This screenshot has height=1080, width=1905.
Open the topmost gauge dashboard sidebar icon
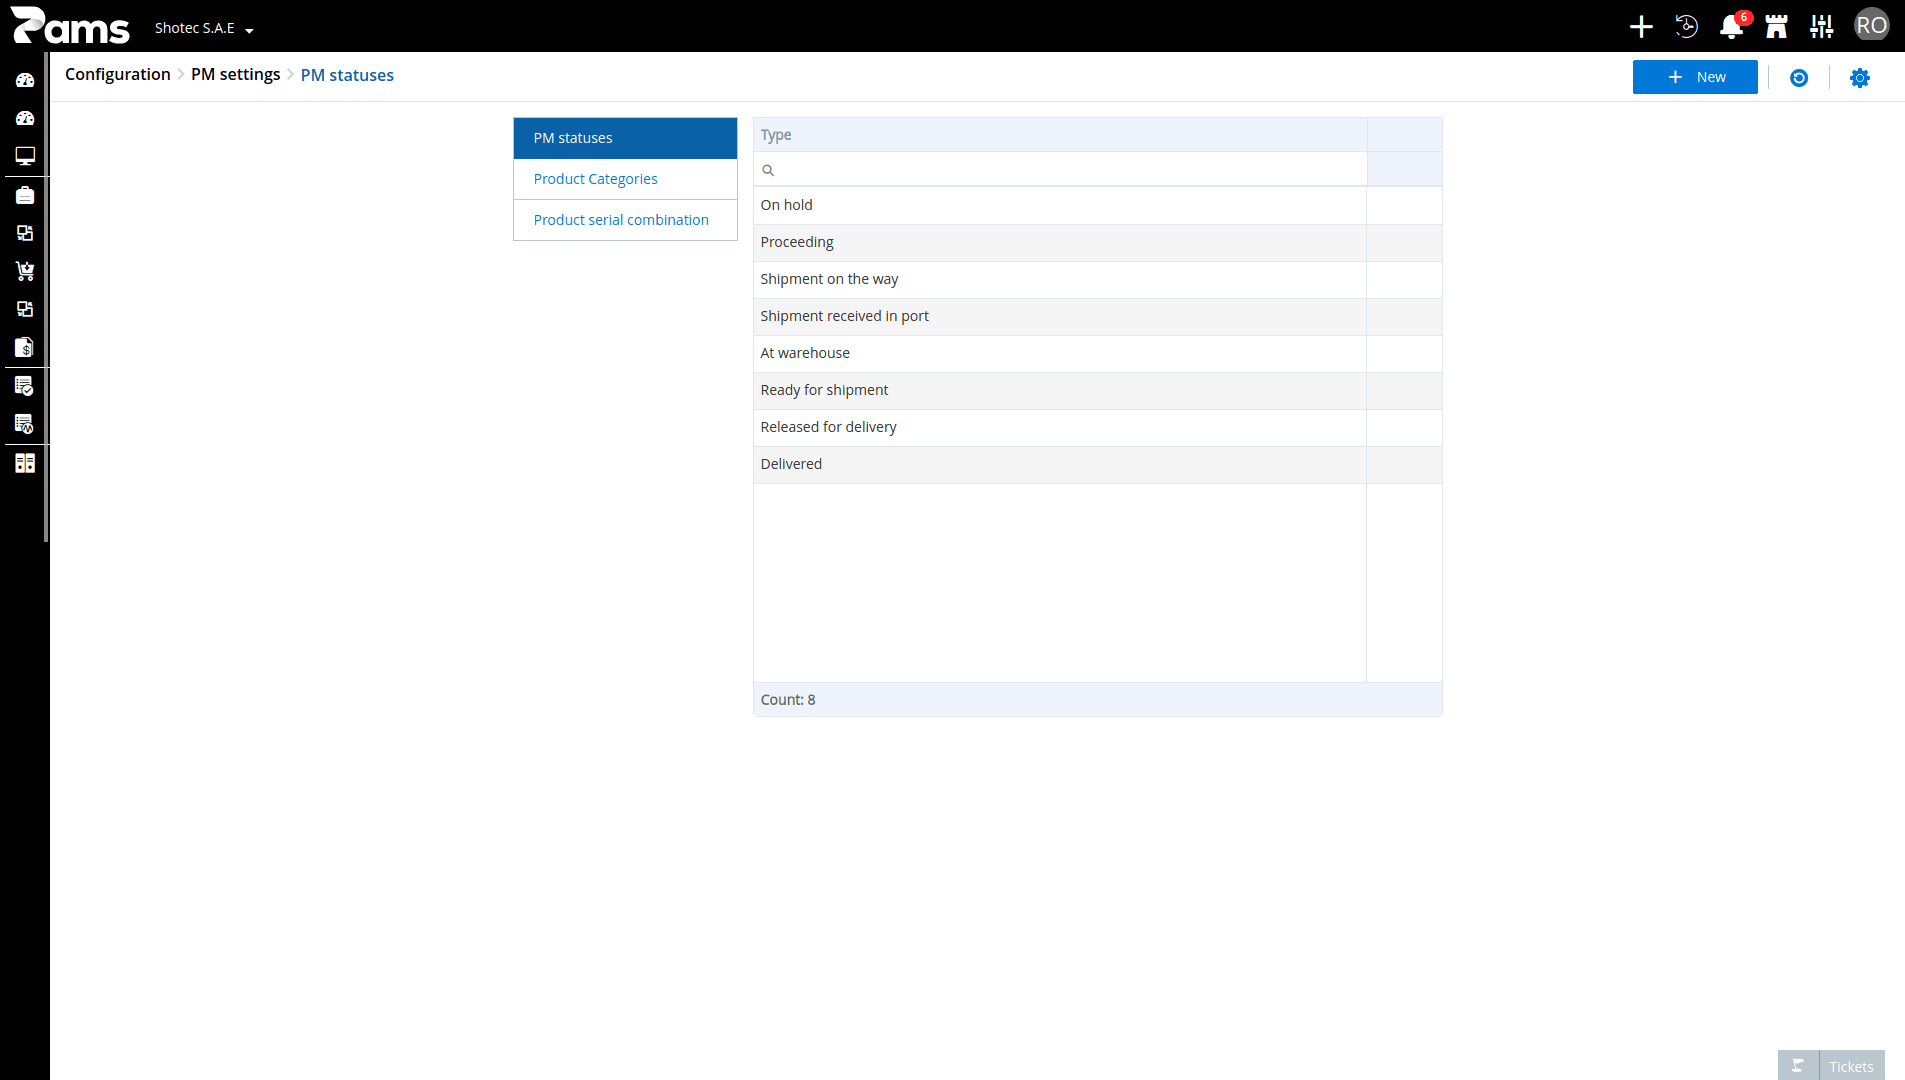25,80
